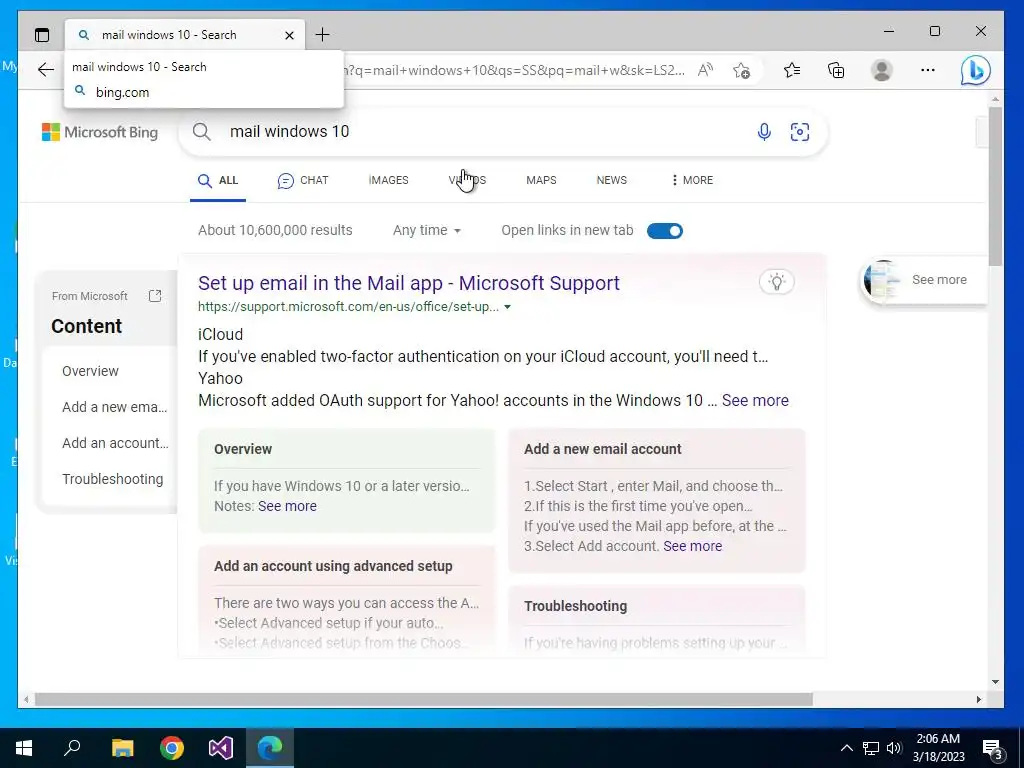
Task: Click the Microsoft Bing logo
Action: click(x=100, y=132)
